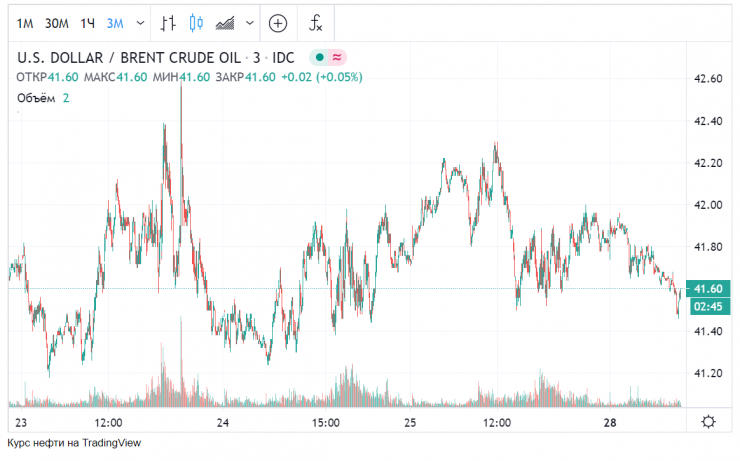
Task: Click the pink approximate data icon
Action: 337,57
